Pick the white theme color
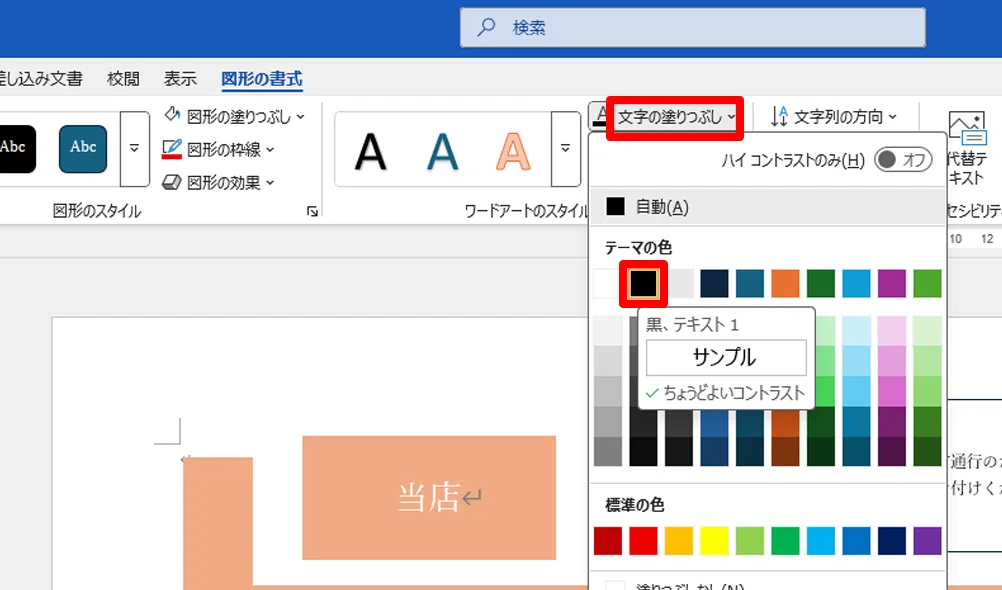The height and width of the screenshot is (590, 1002). [607, 284]
